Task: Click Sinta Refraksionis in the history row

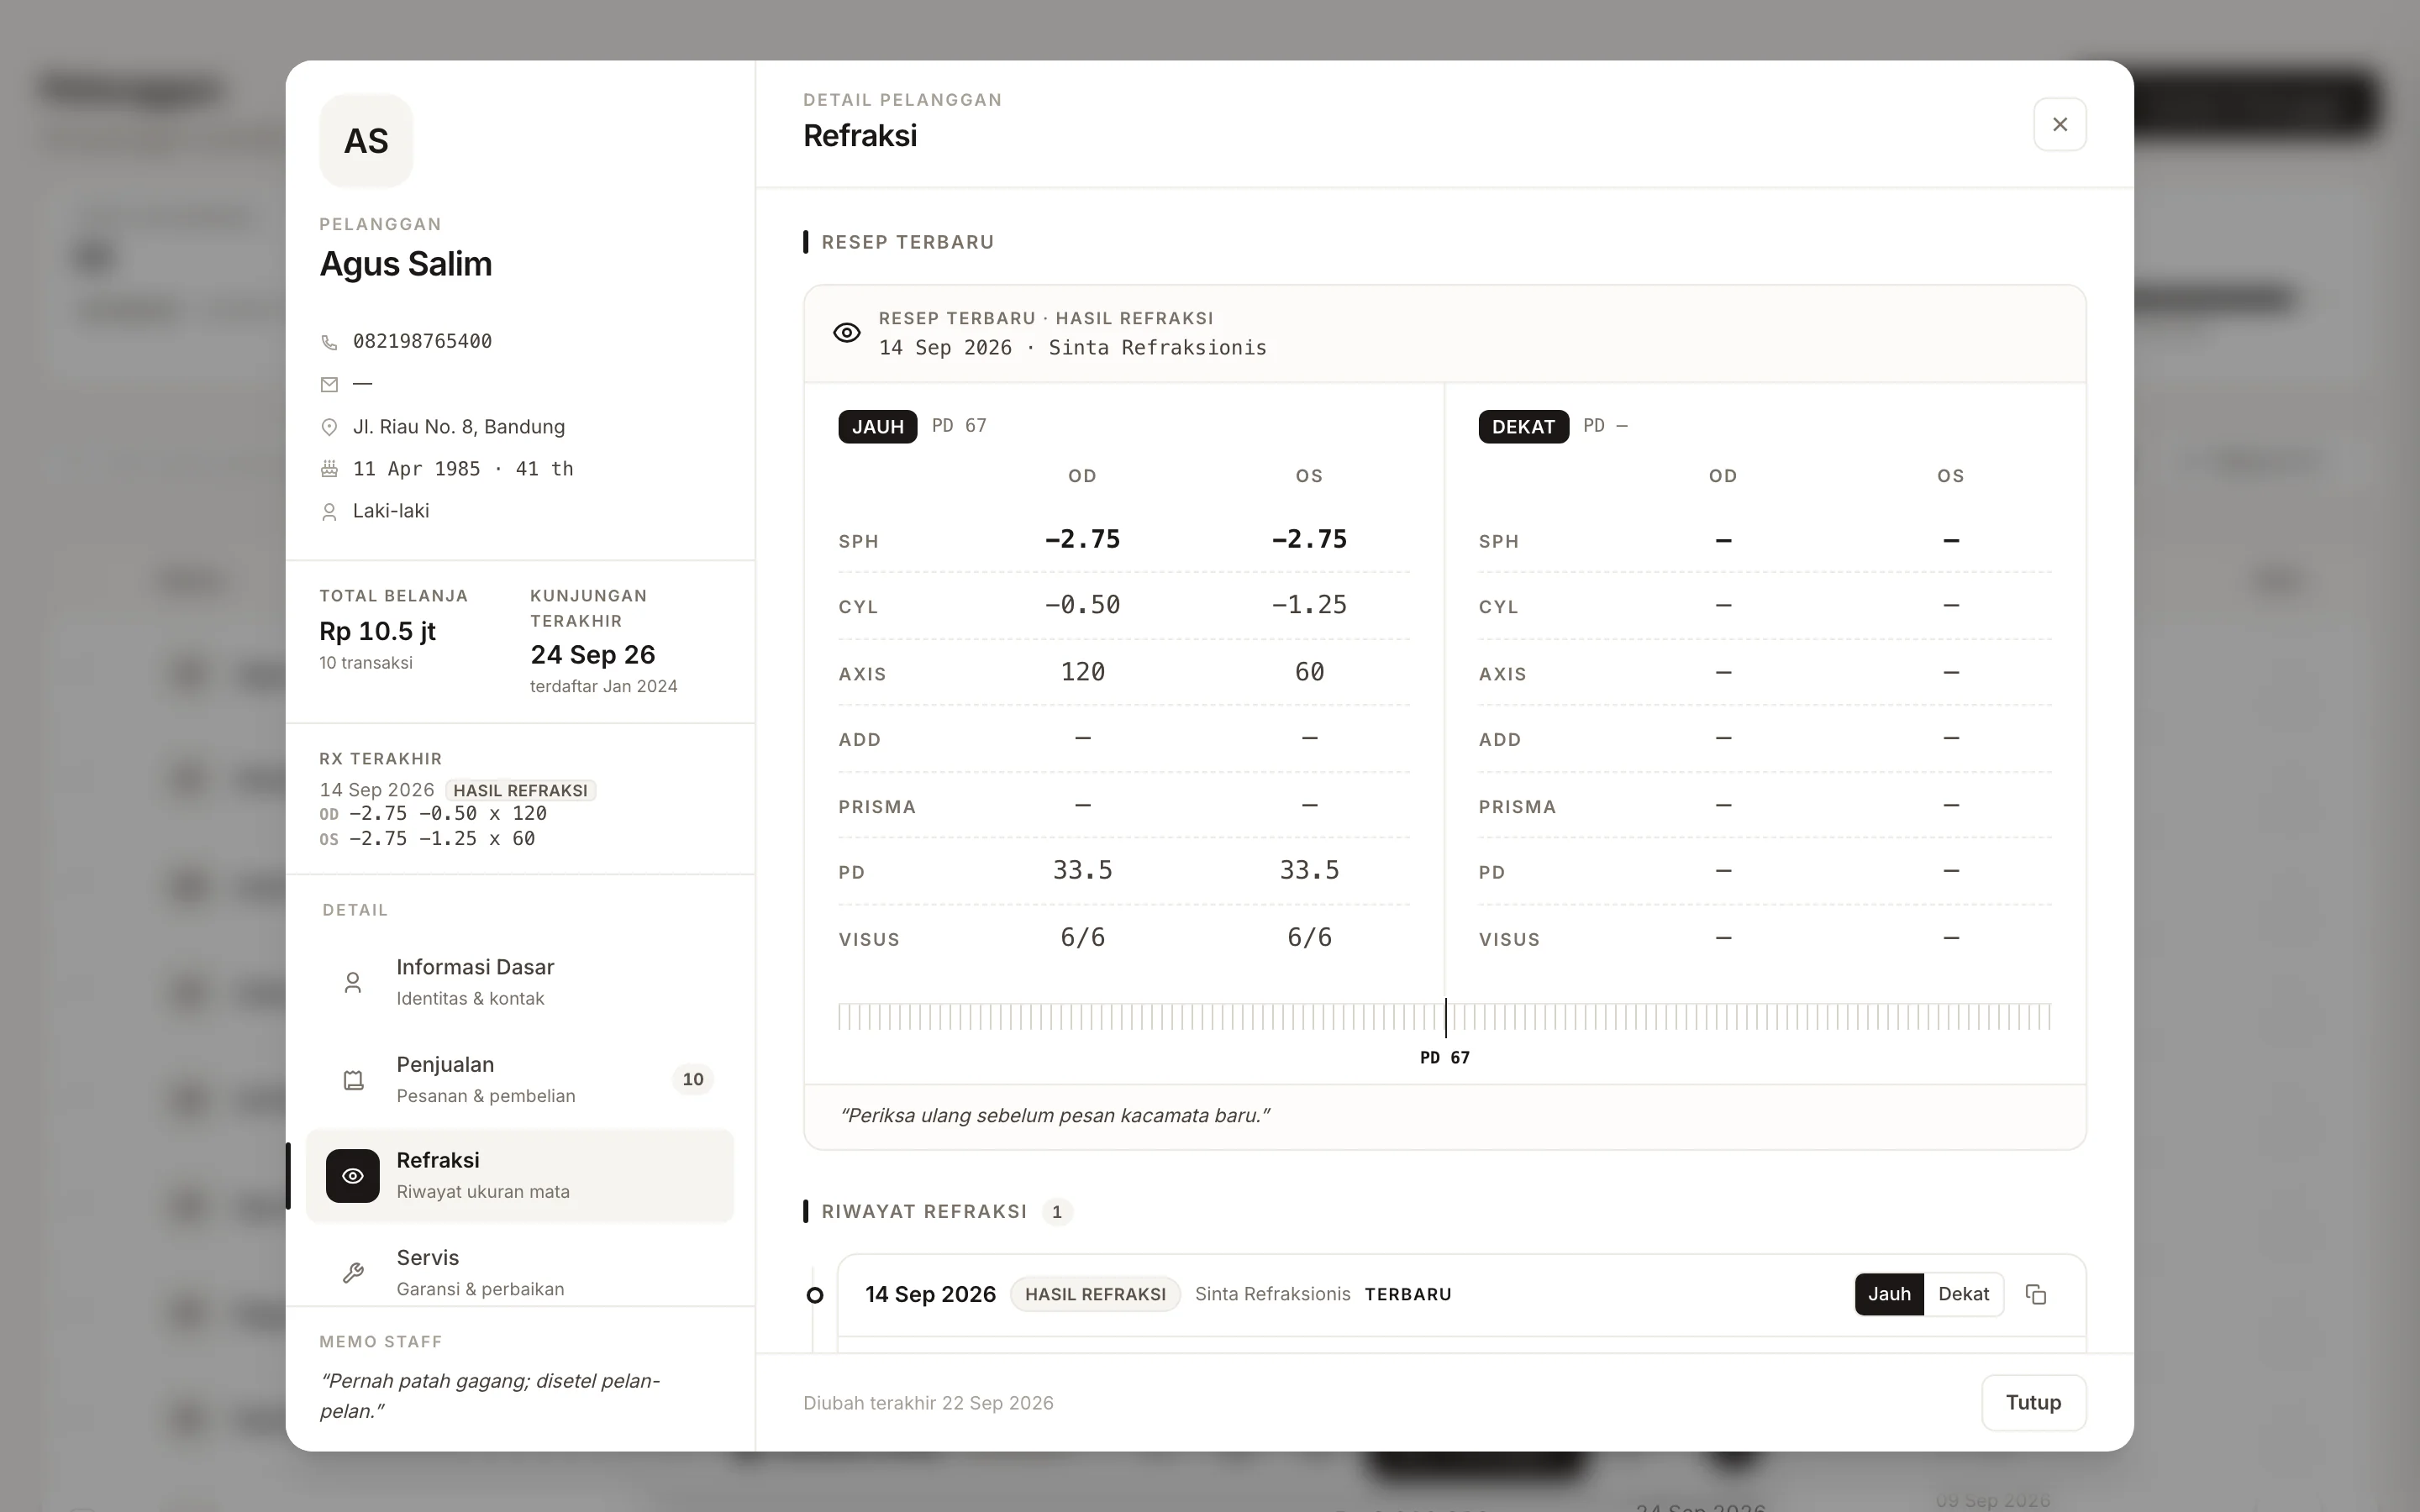Action: click(1272, 1294)
